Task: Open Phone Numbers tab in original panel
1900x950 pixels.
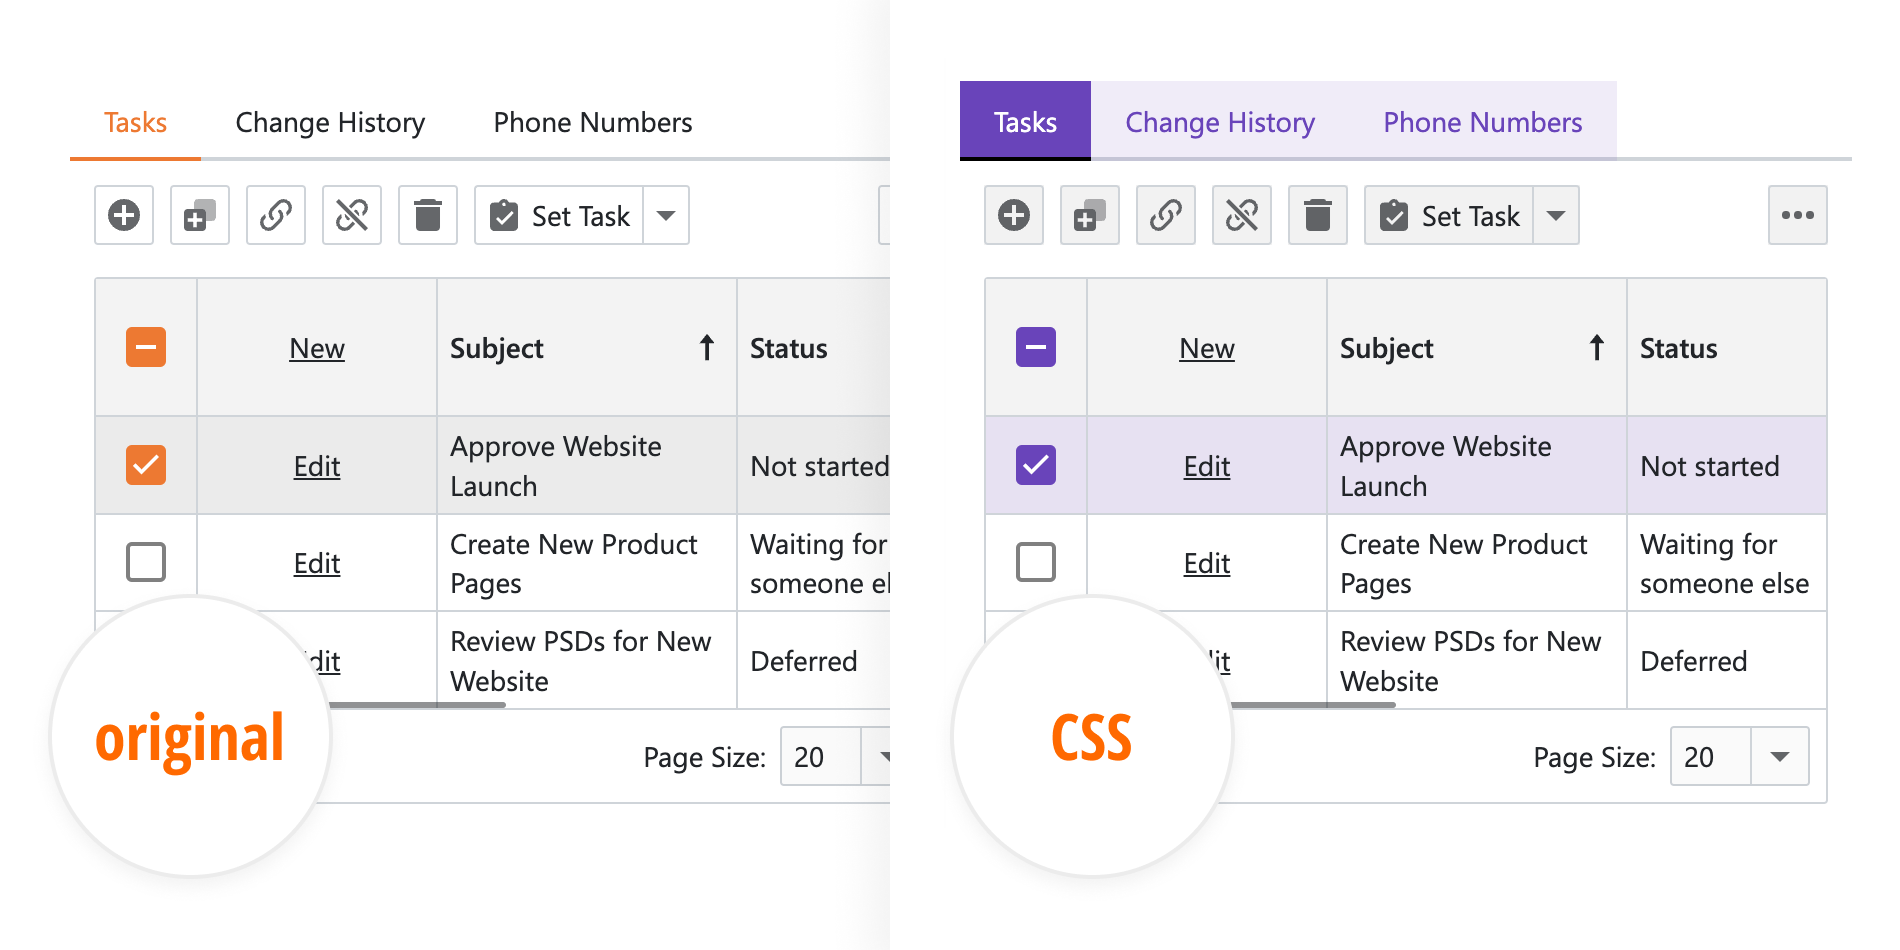Action: click(593, 122)
